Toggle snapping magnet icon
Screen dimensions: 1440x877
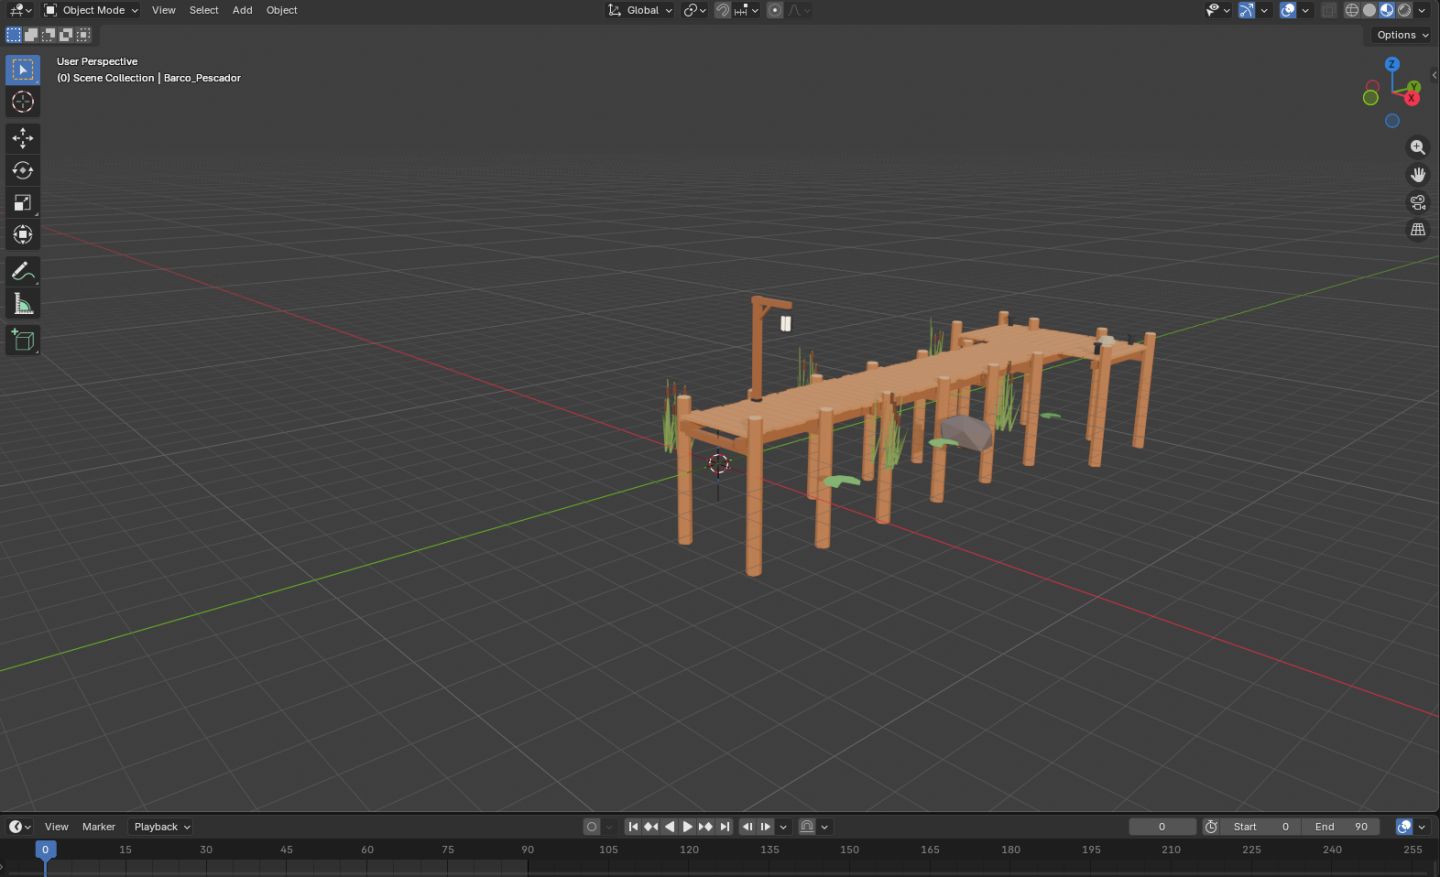tap(722, 10)
